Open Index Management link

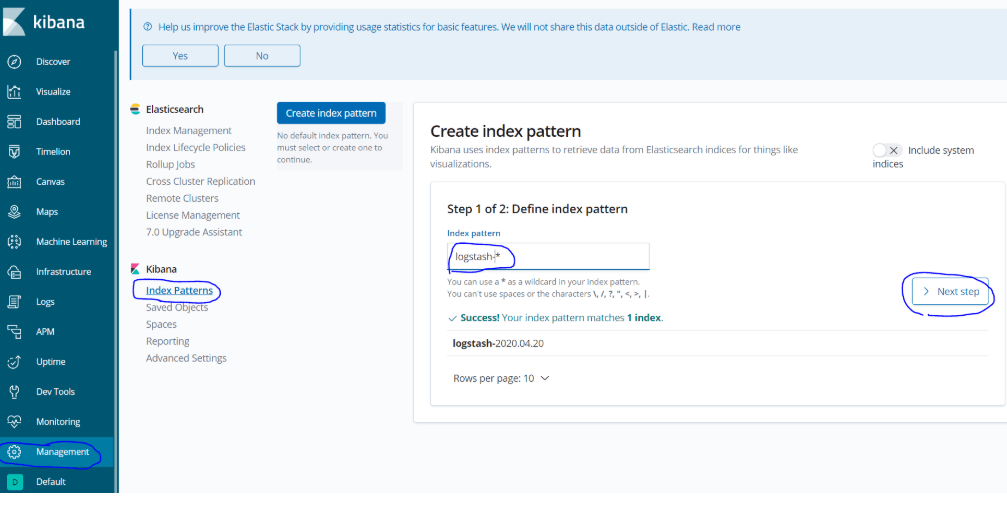pyautogui.click(x=189, y=130)
